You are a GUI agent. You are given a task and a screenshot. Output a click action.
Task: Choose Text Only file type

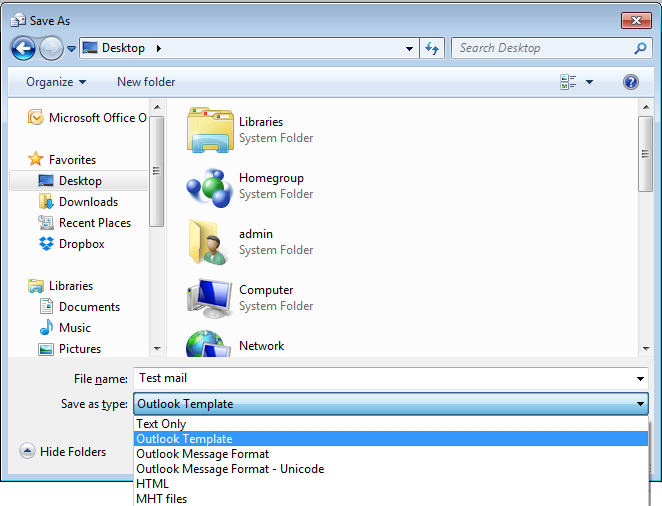point(391,424)
